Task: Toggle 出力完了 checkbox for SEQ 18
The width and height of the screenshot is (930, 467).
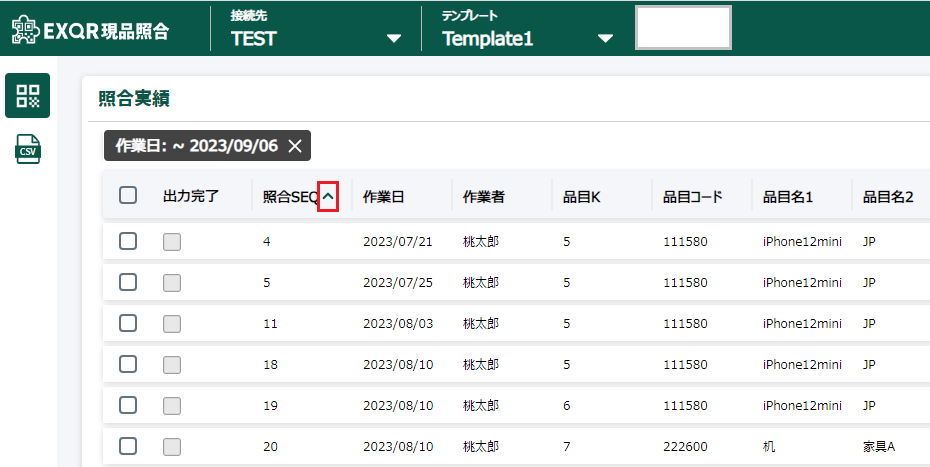Action: [x=172, y=364]
